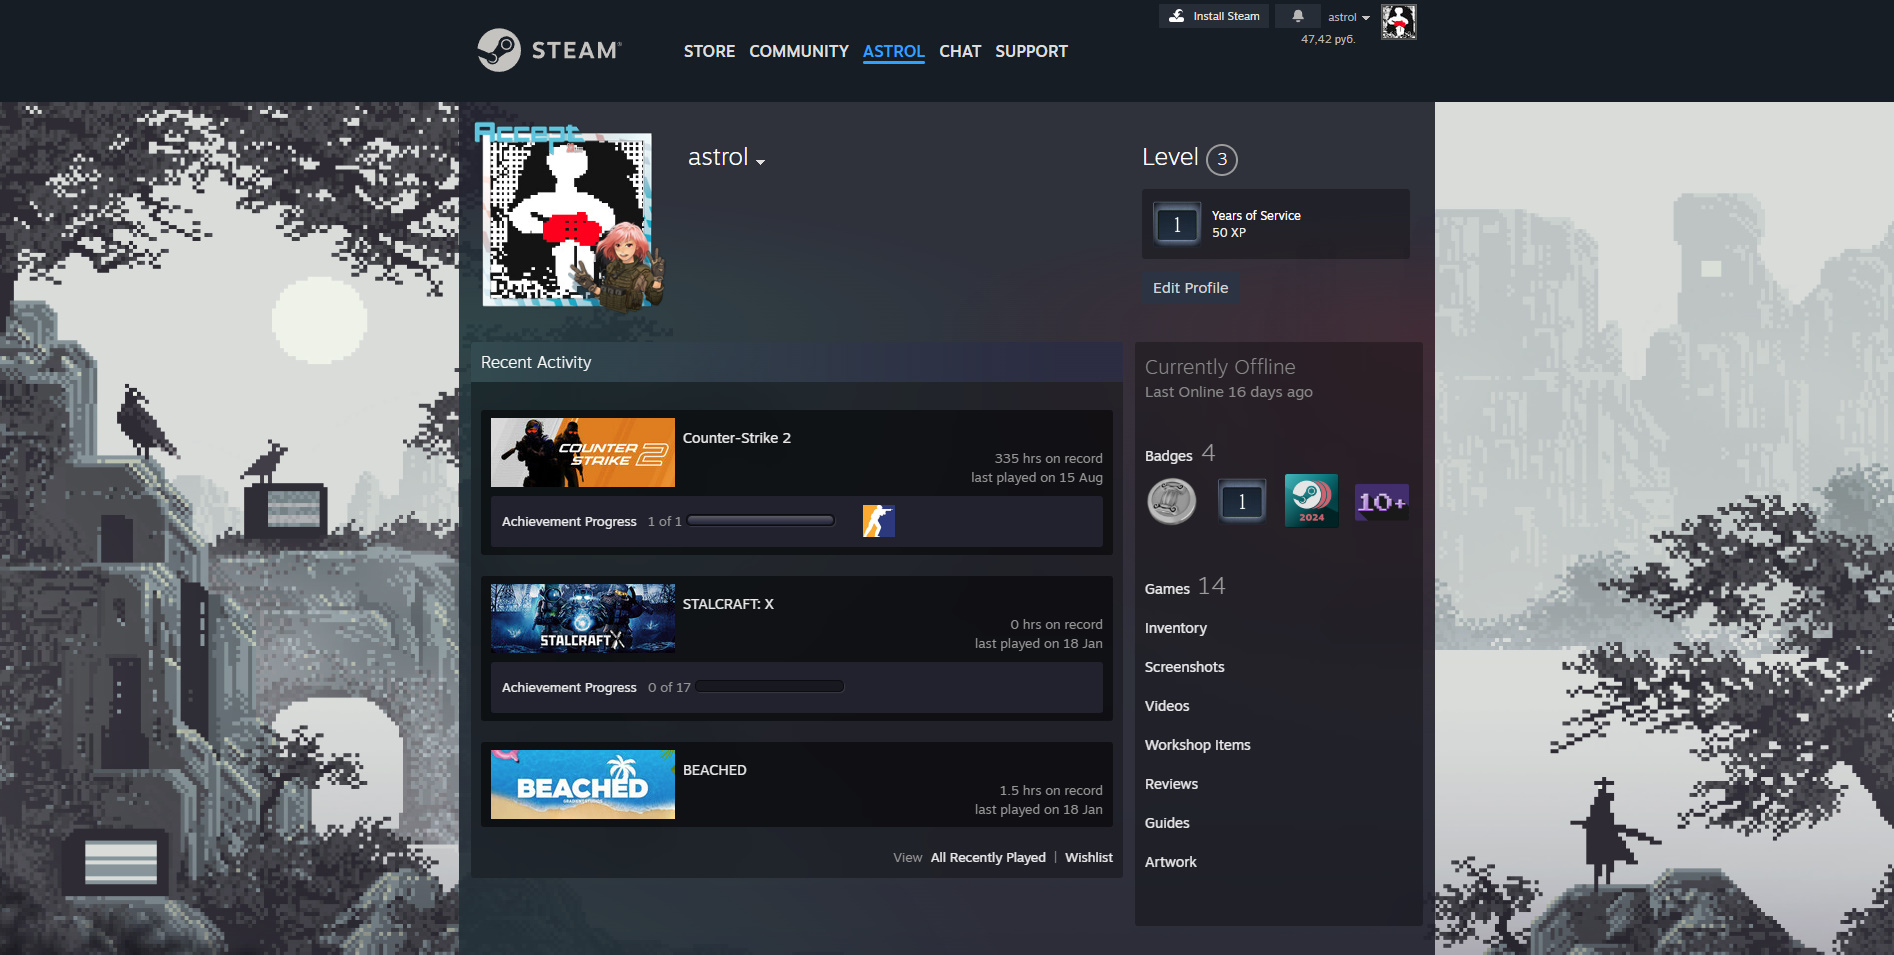This screenshot has width=1894, height=955.
Task: Open the Games 14 link
Action: point(1185,587)
